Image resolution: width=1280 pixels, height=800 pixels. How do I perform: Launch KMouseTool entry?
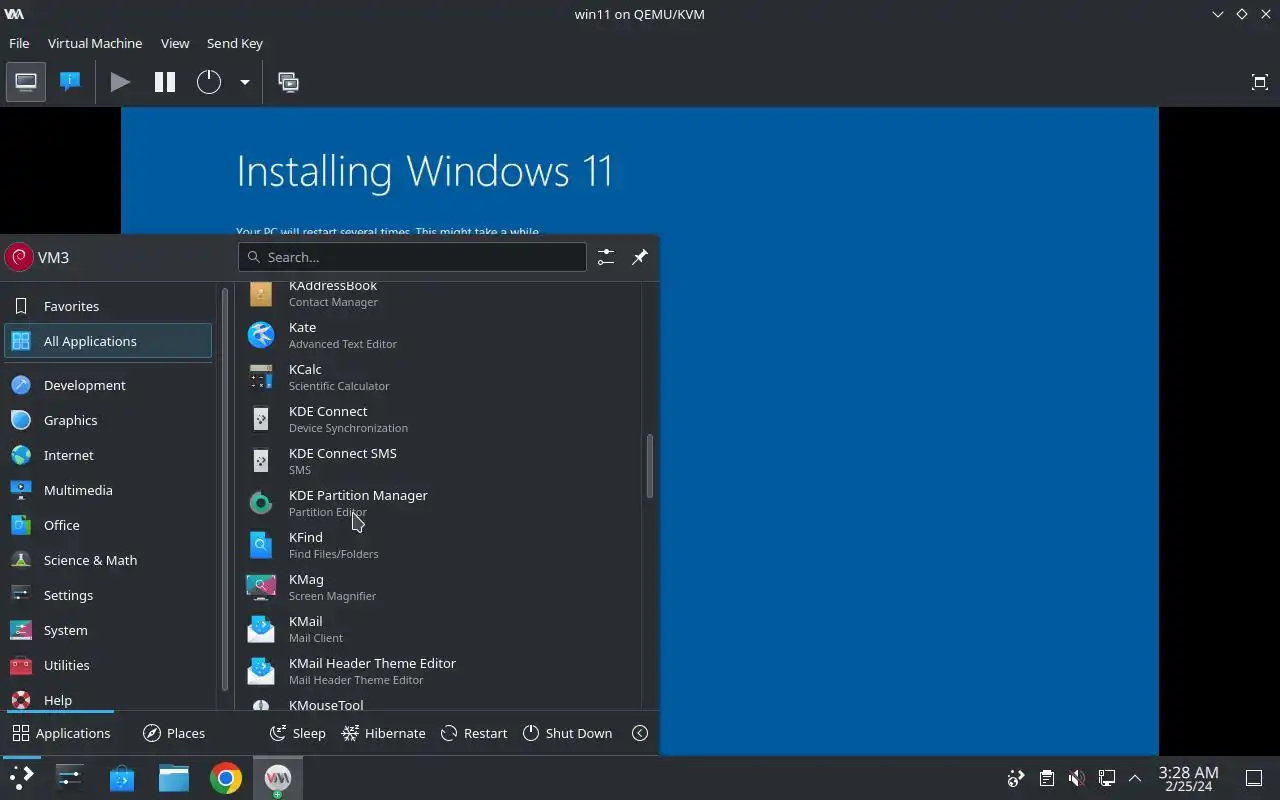pos(438,702)
